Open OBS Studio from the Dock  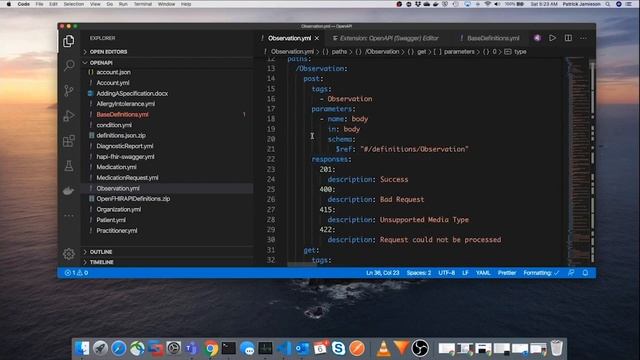[x=420, y=349]
